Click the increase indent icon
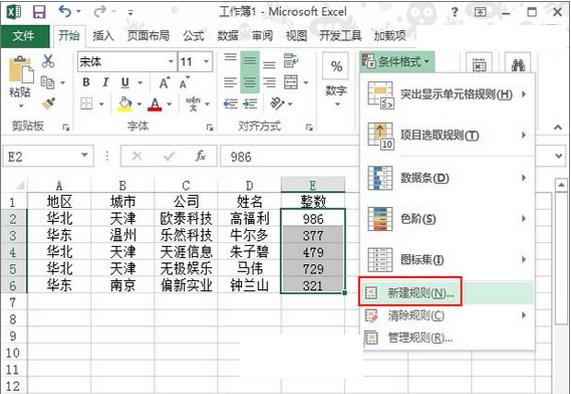The image size is (571, 394). (x=250, y=104)
